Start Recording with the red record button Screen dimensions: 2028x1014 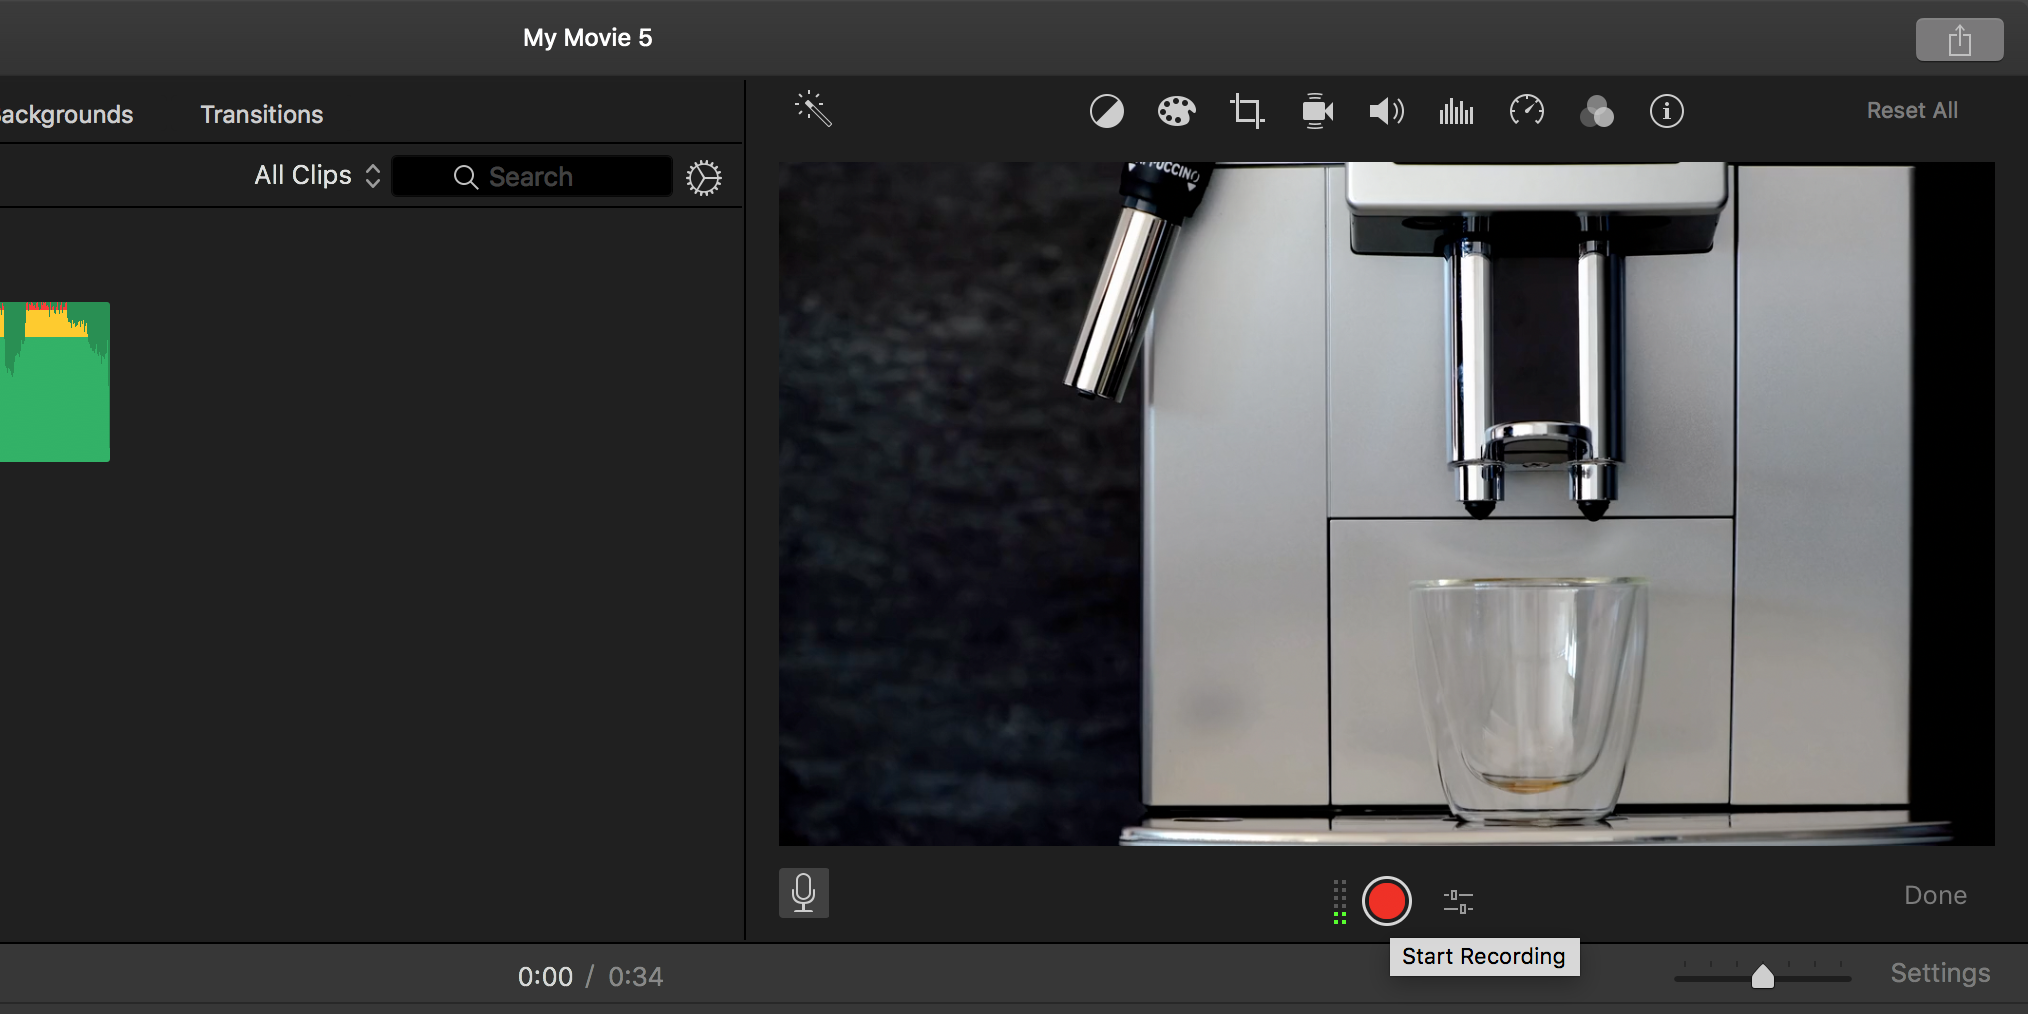(x=1387, y=901)
